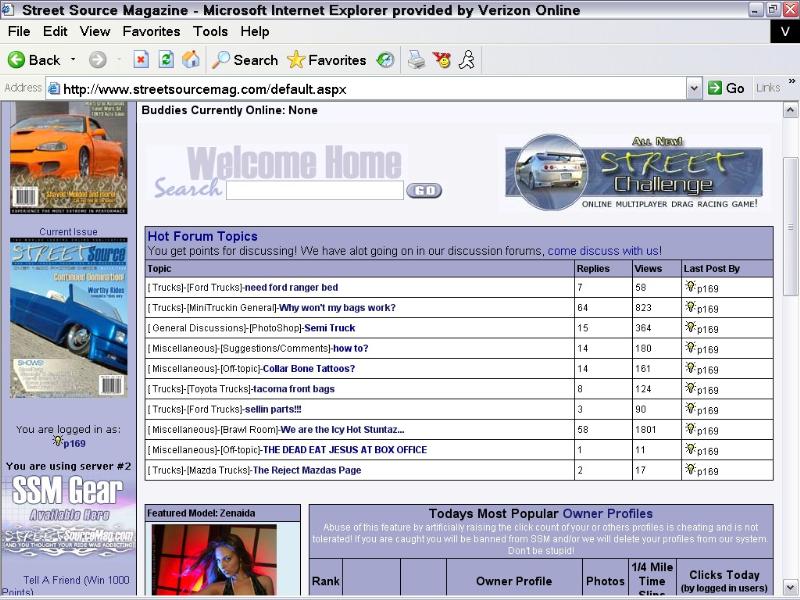Click the address bar Go button
Viewport: 800px width, 600px height.
coord(726,88)
